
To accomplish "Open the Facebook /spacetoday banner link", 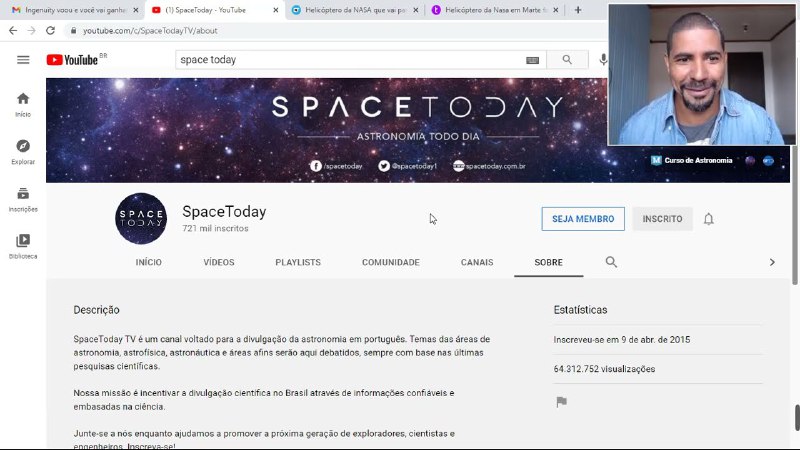I will pos(336,166).
